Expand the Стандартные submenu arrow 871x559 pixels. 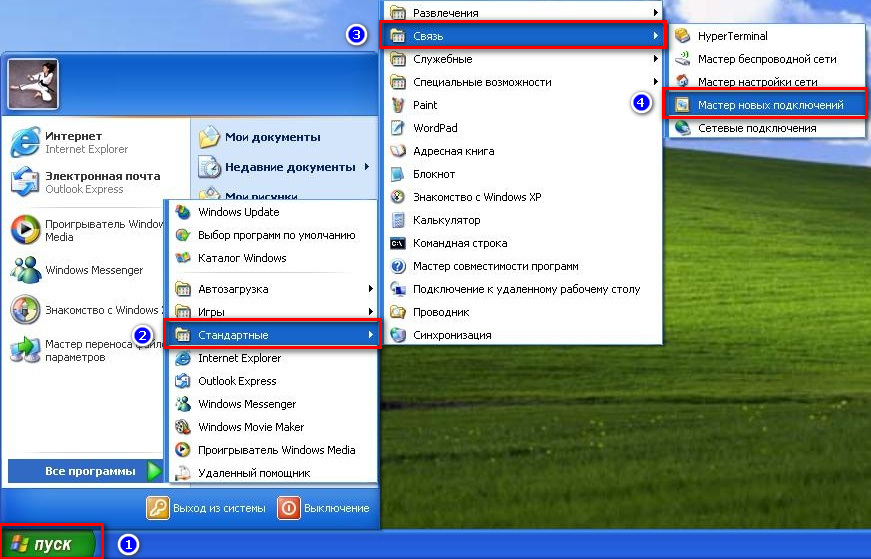[x=370, y=335]
